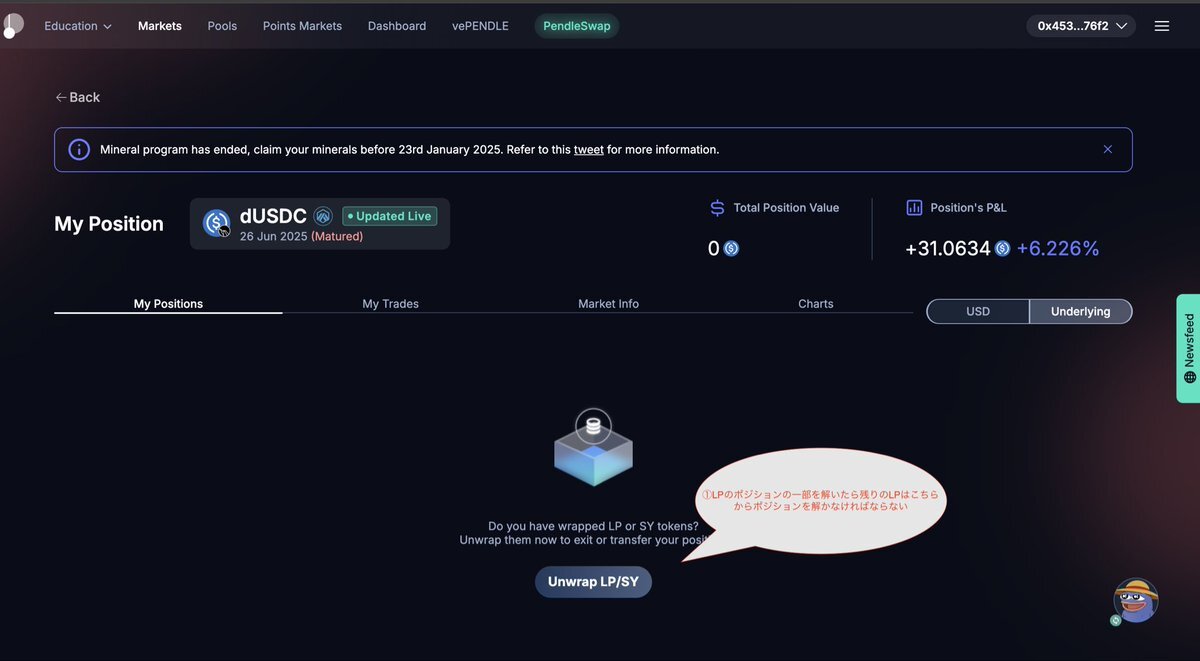Switch to My Trades tab
Viewport: 1200px width, 661px height.
(390, 304)
